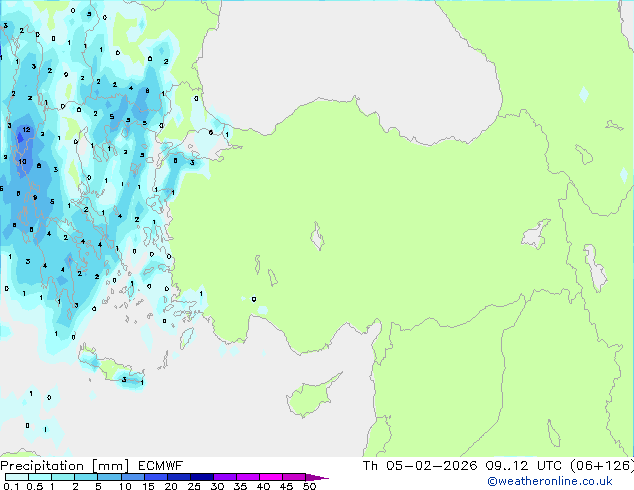This screenshot has height=490, width=634.
Task: Click the Cyprus island on the map
Action: tap(311, 396)
